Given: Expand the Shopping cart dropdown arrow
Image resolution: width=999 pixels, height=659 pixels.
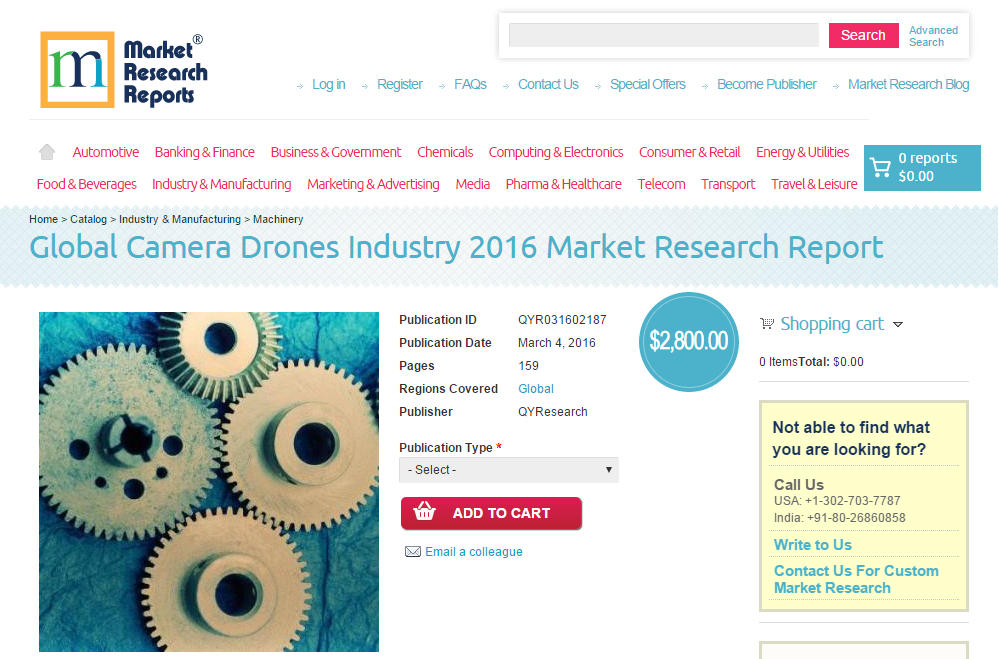Looking at the screenshot, I should pos(898,325).
